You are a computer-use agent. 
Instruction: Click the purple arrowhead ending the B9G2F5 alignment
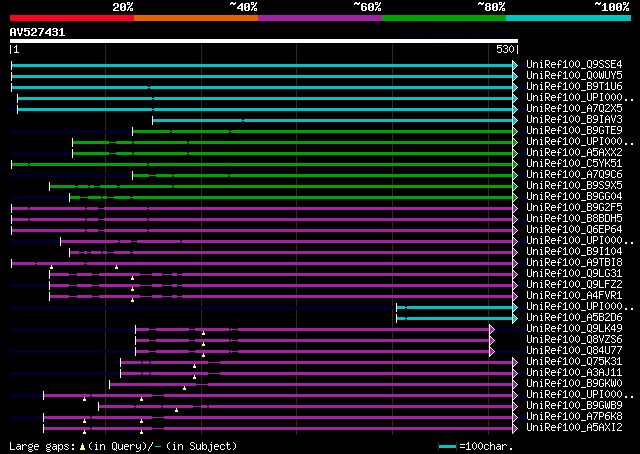[515, 209]
